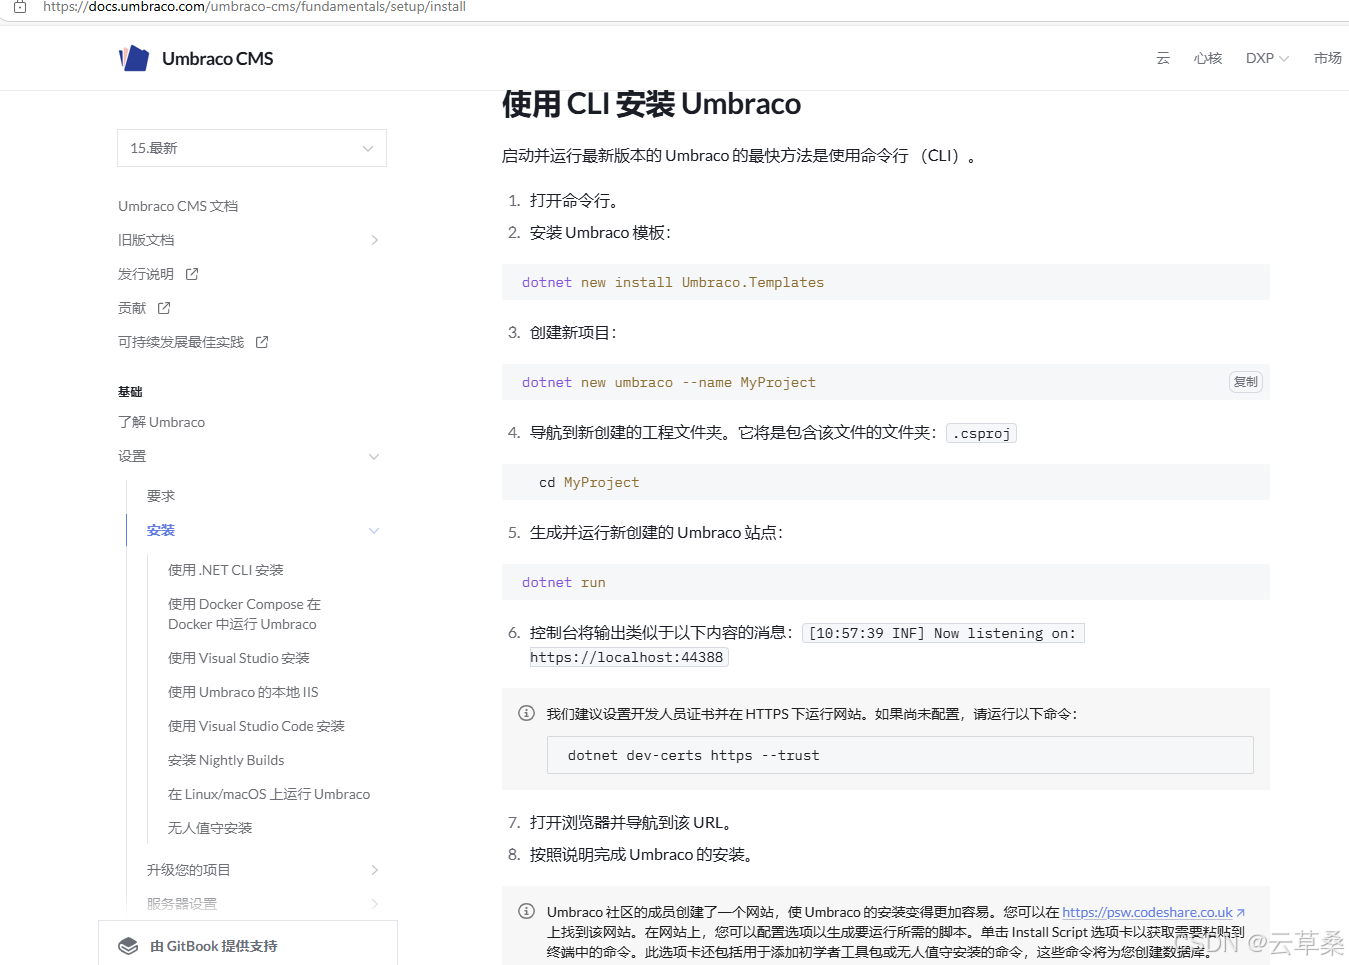Open 市场 in top navigation
The image size is (1349, 965).
1328,58
